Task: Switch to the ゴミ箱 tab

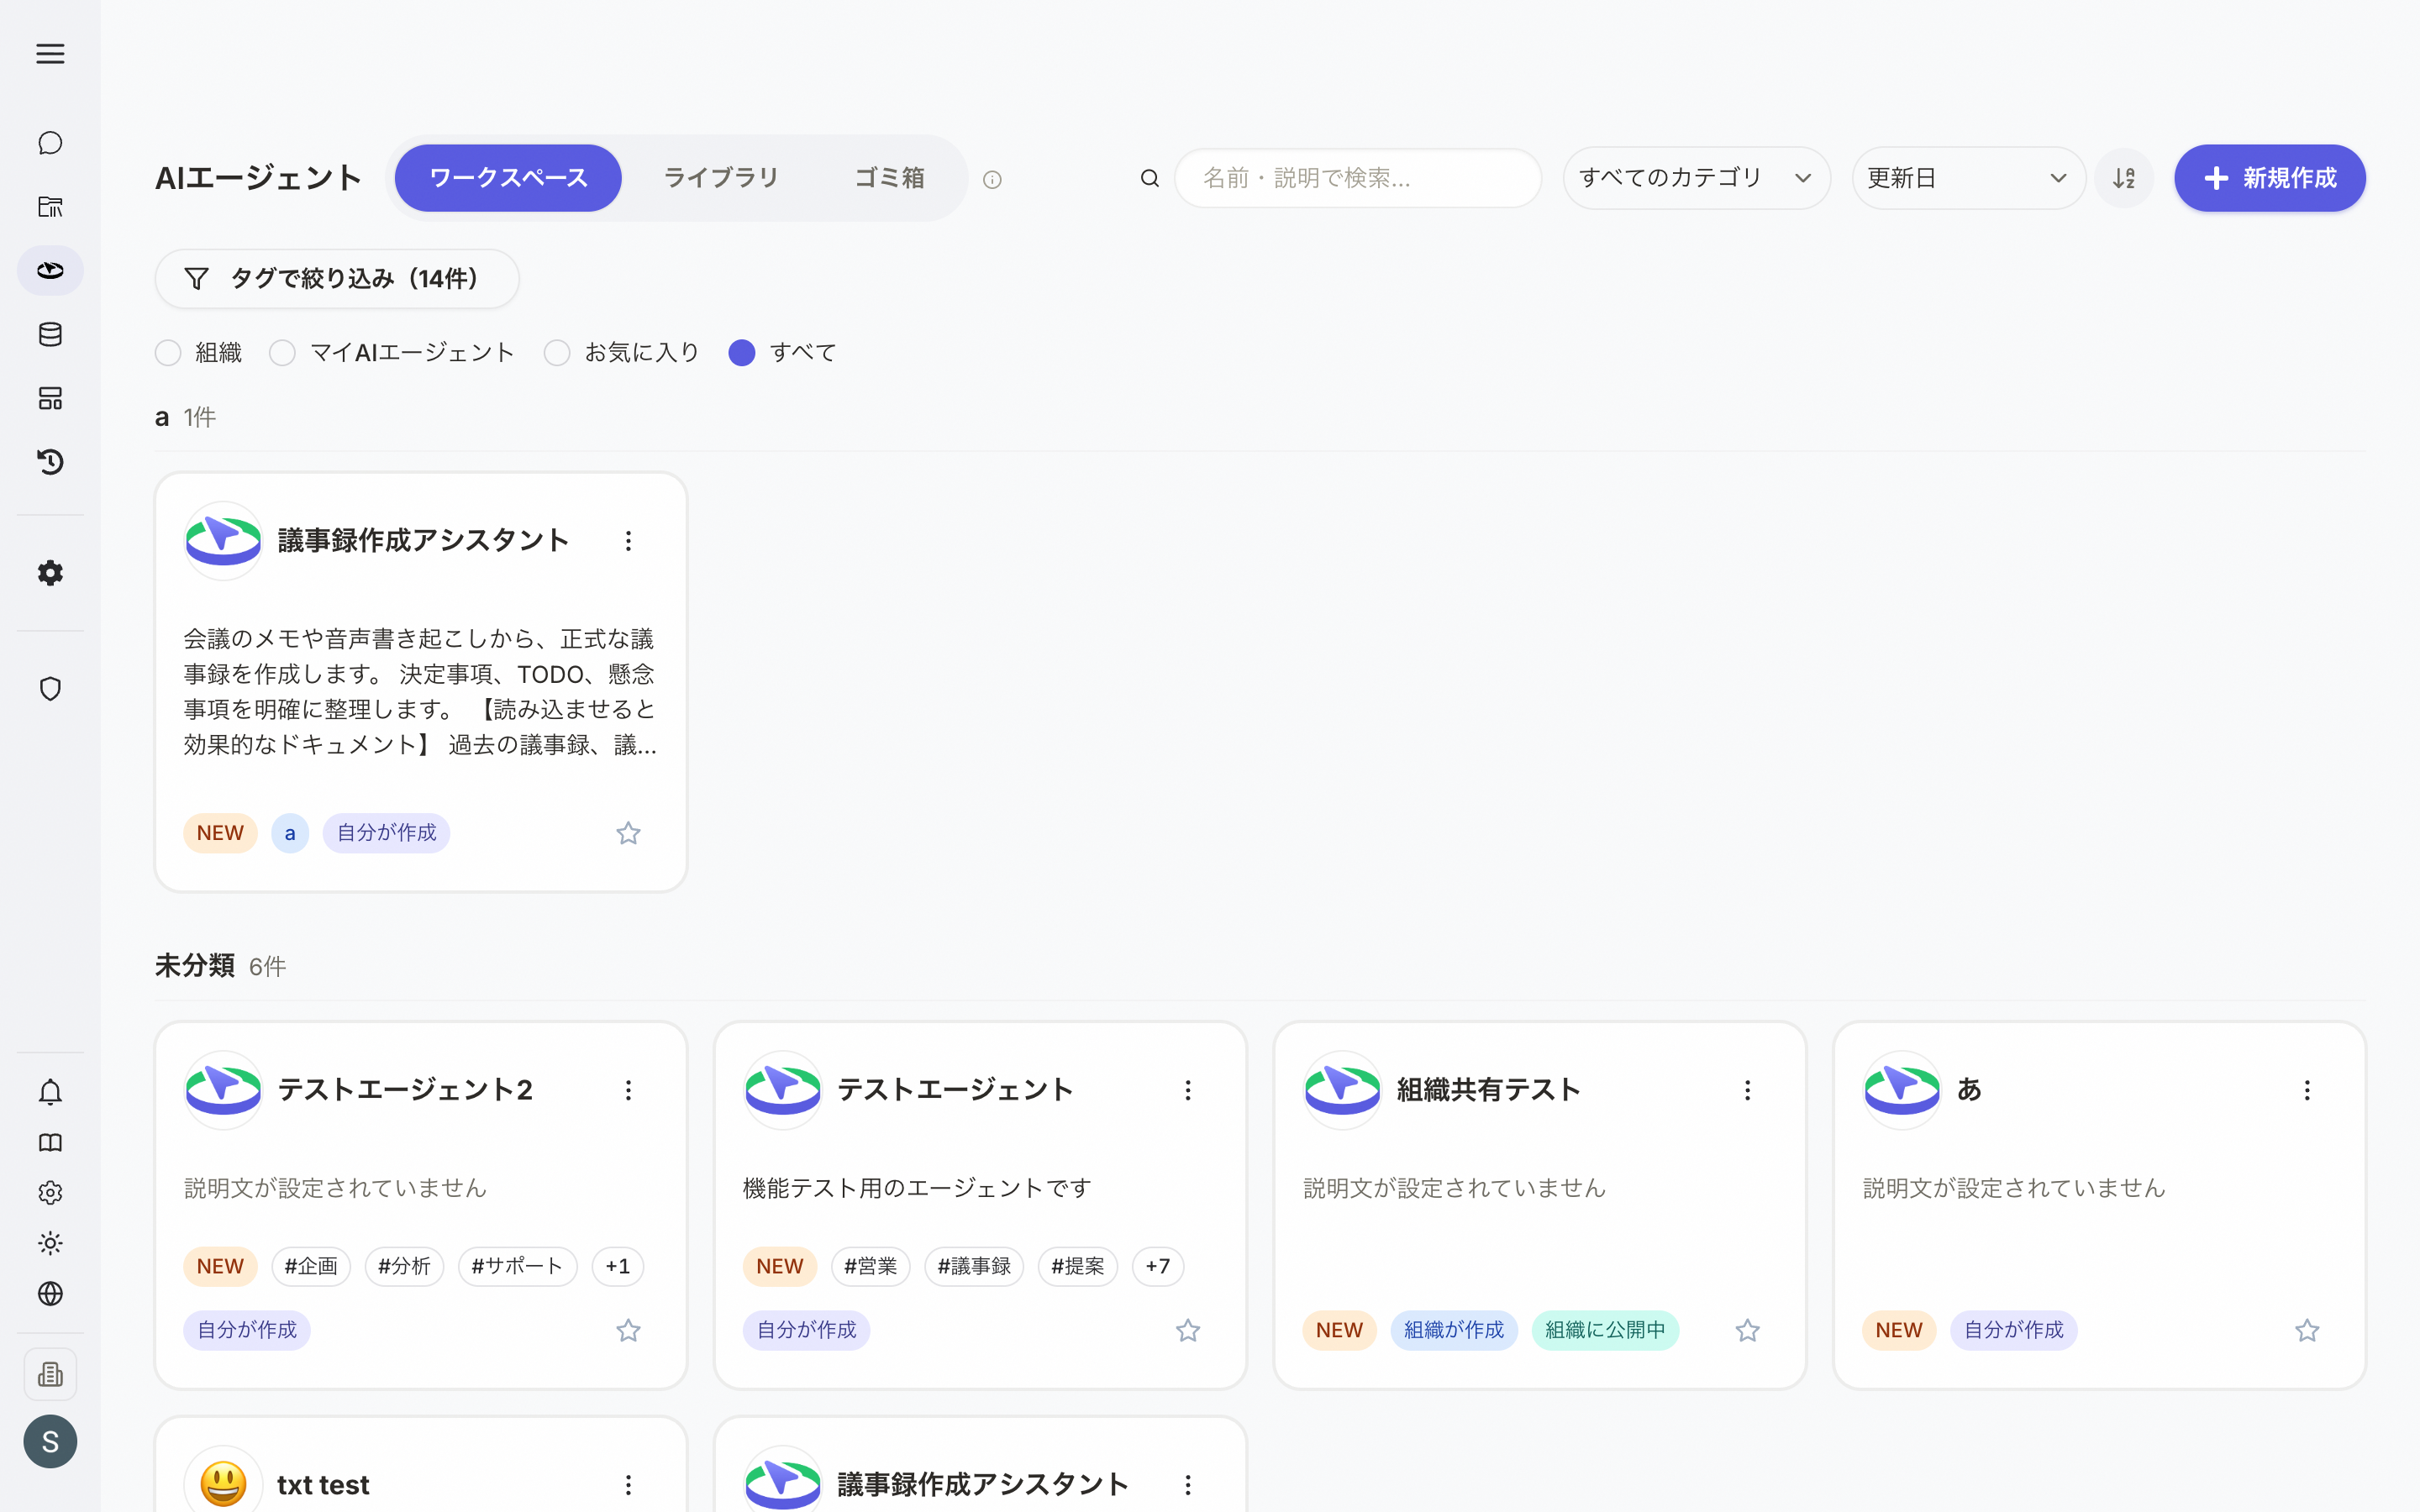Action: tap(889, 178)
